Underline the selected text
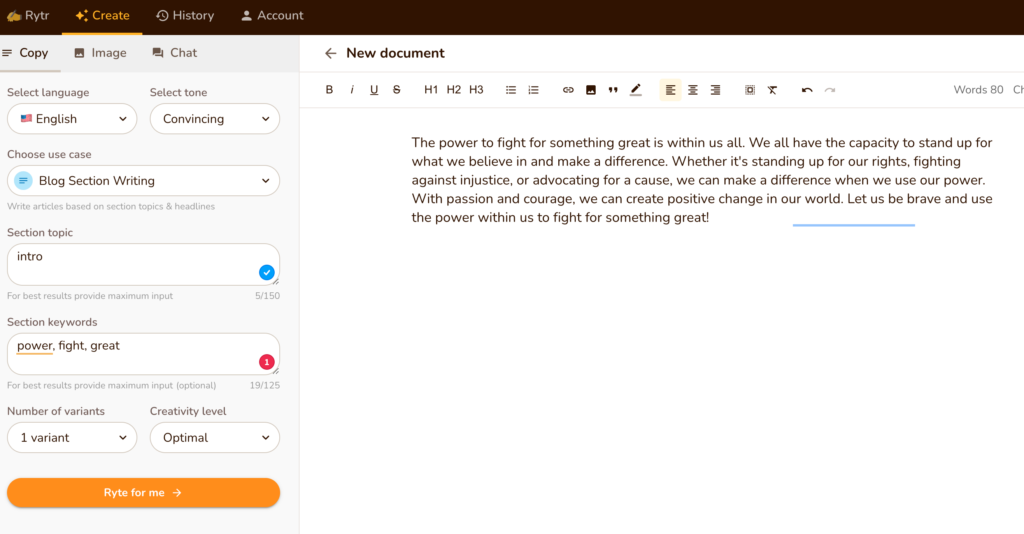 click(x=374, y=90)
